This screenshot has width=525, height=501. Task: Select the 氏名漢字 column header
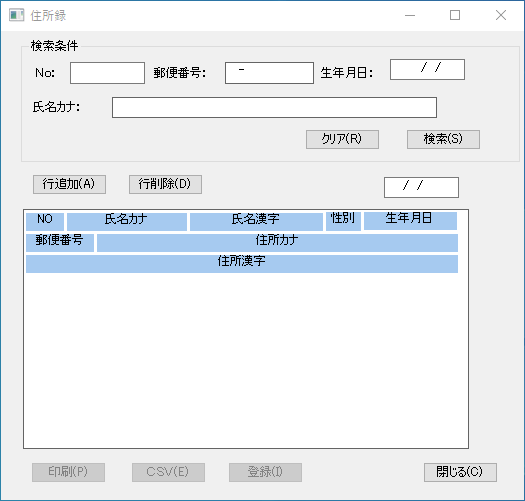[256, 221]
